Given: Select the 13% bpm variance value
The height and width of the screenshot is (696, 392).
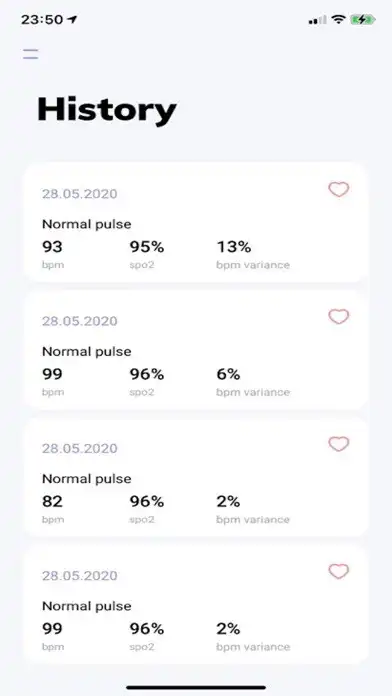Looking at the screenshot, I should click(x=234, y=247).
